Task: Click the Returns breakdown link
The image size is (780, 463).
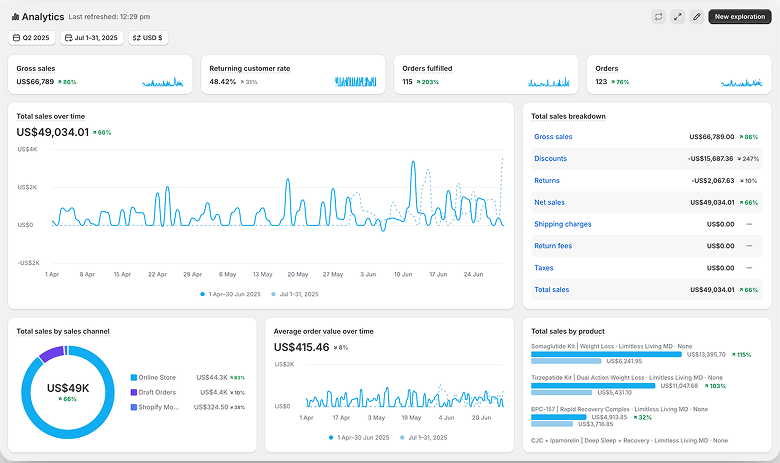Action: 547,181
